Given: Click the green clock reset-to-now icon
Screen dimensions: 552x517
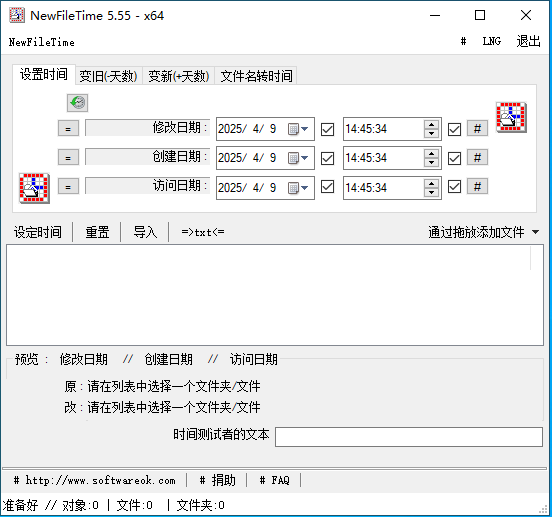Looking at the screenshot, I should point(77,103).
